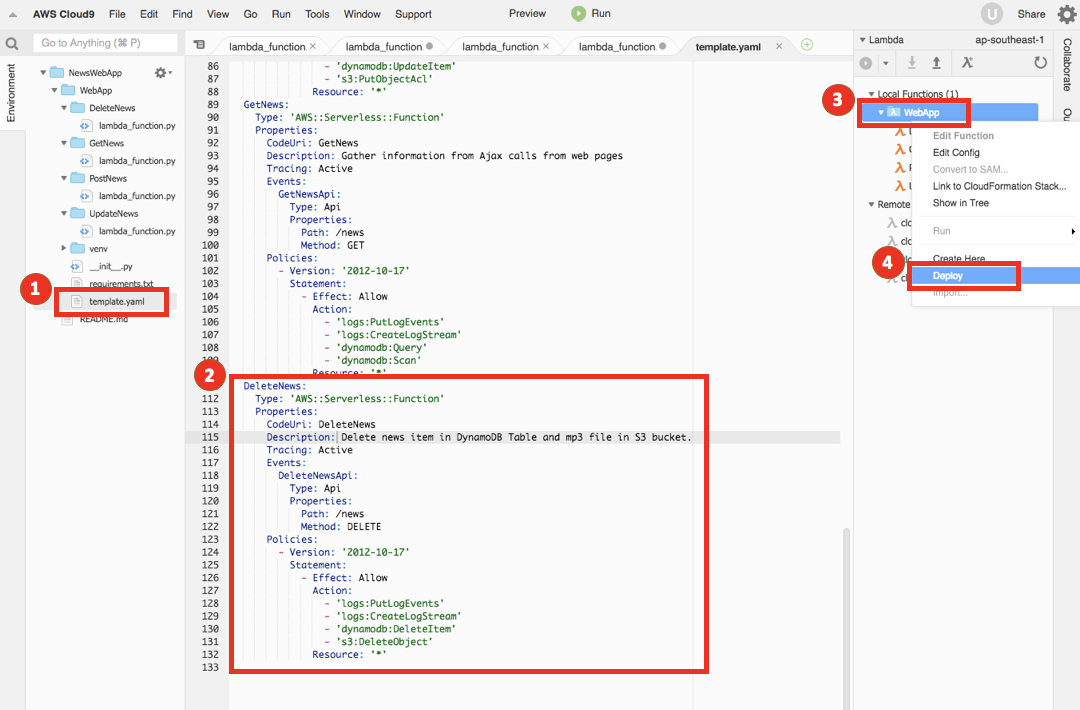The image size is (1080, 710).
Task: Collapse the WebApp folder in the file tree
Action: point(54,90)
